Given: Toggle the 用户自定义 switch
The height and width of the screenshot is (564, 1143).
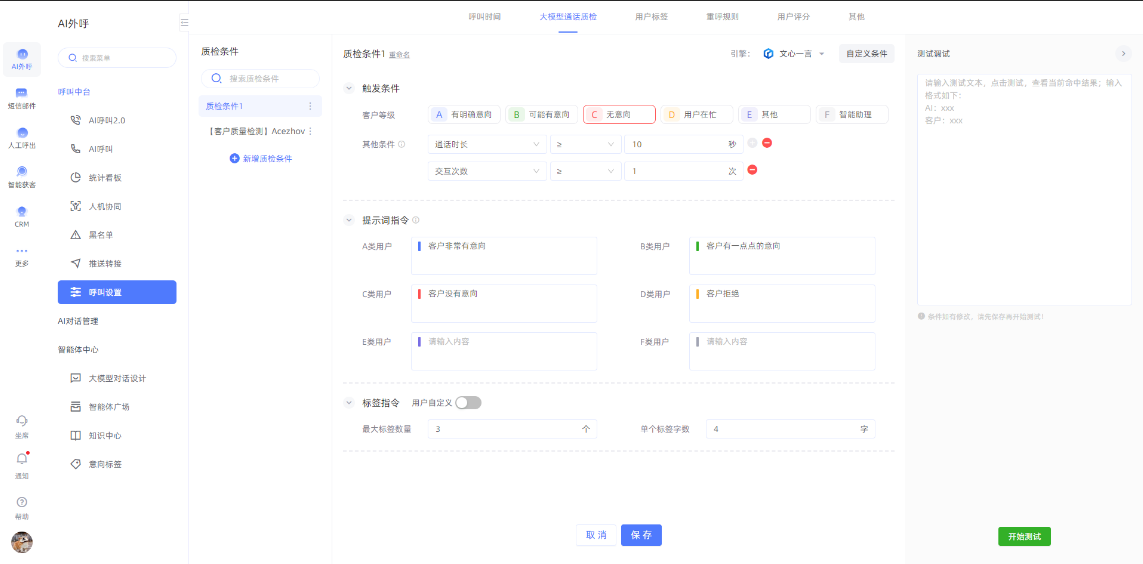Looking at the screenshot, I should click(x=468, y=403).
